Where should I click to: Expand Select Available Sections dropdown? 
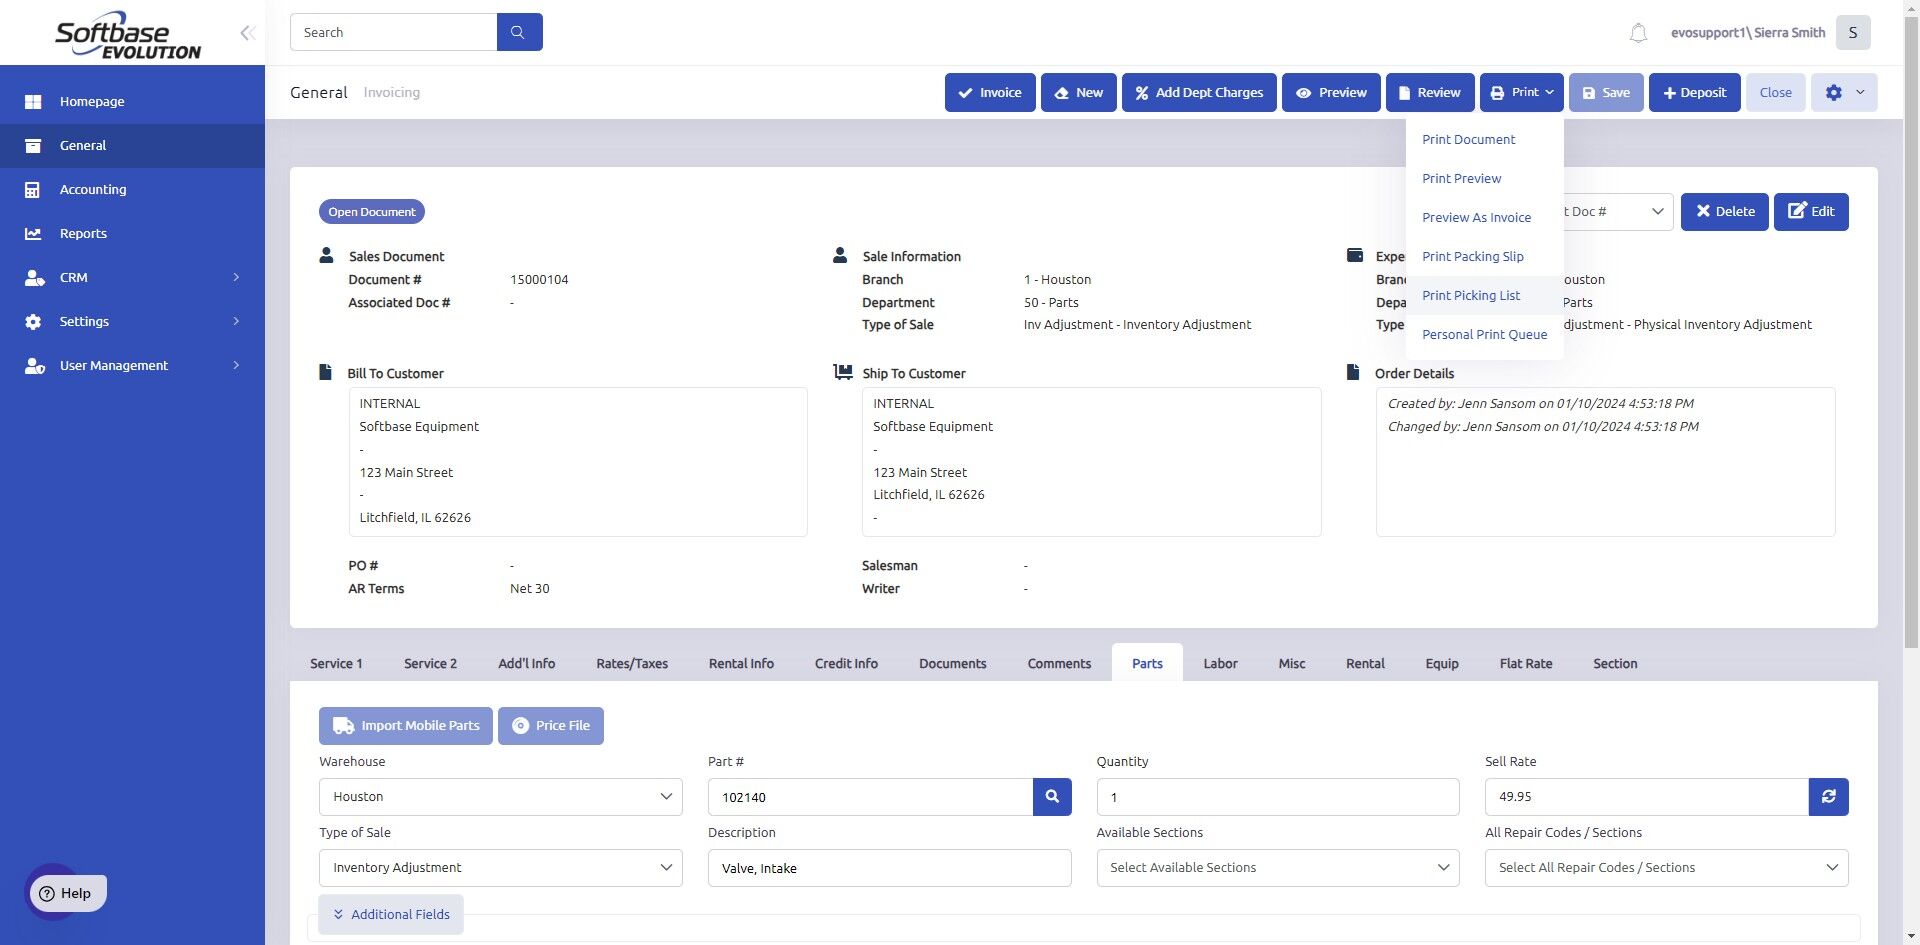tap(1278, 868)
